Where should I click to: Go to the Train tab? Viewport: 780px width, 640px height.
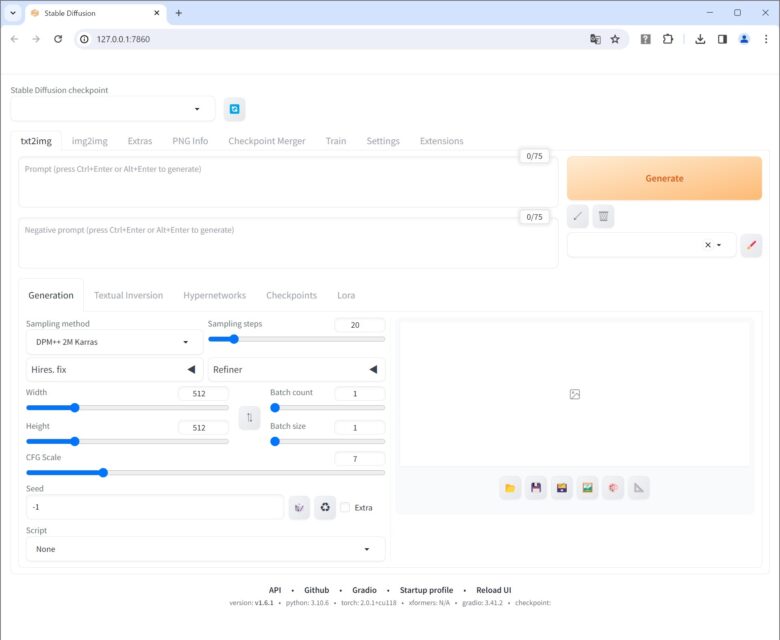[336, 141]
